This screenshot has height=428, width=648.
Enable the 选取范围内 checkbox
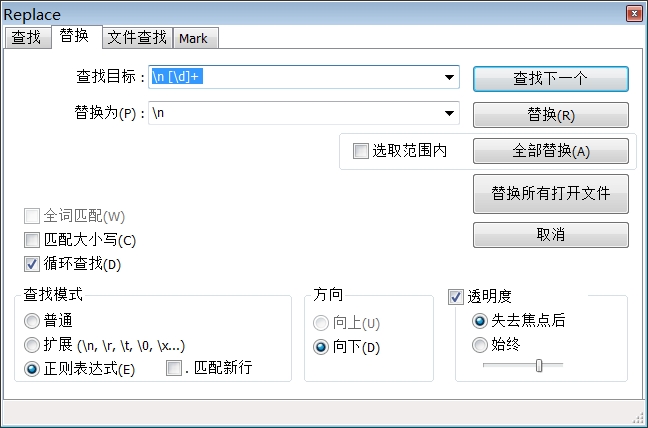tap(360, 151)
